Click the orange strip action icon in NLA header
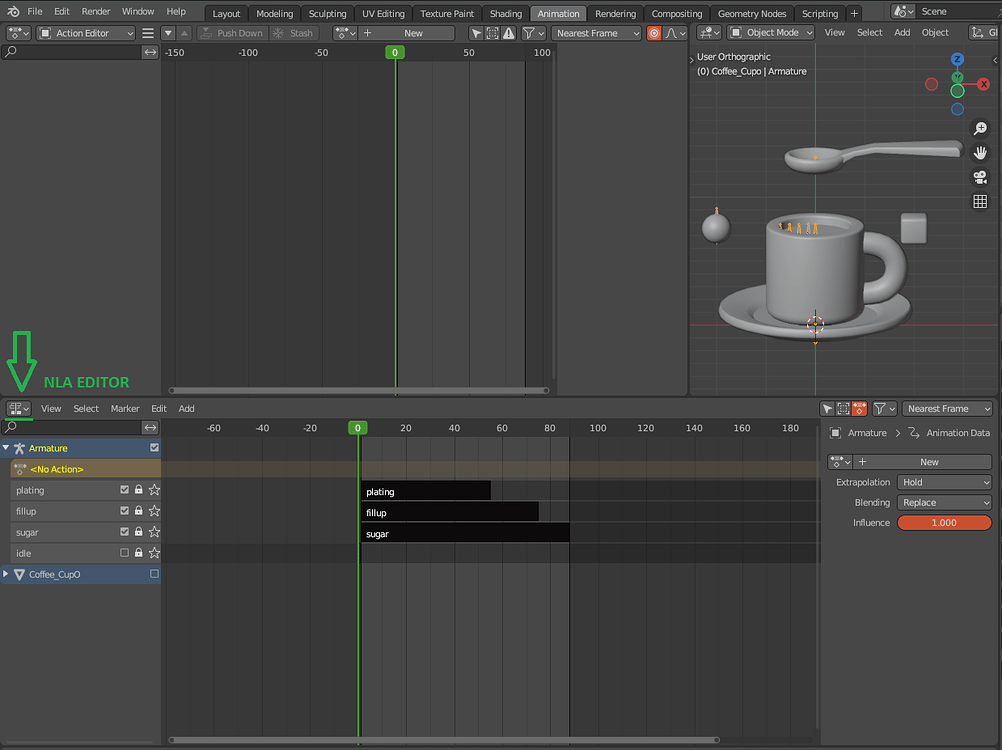The height and width of the screenshot is (750, 1002). tap(860, 408)
